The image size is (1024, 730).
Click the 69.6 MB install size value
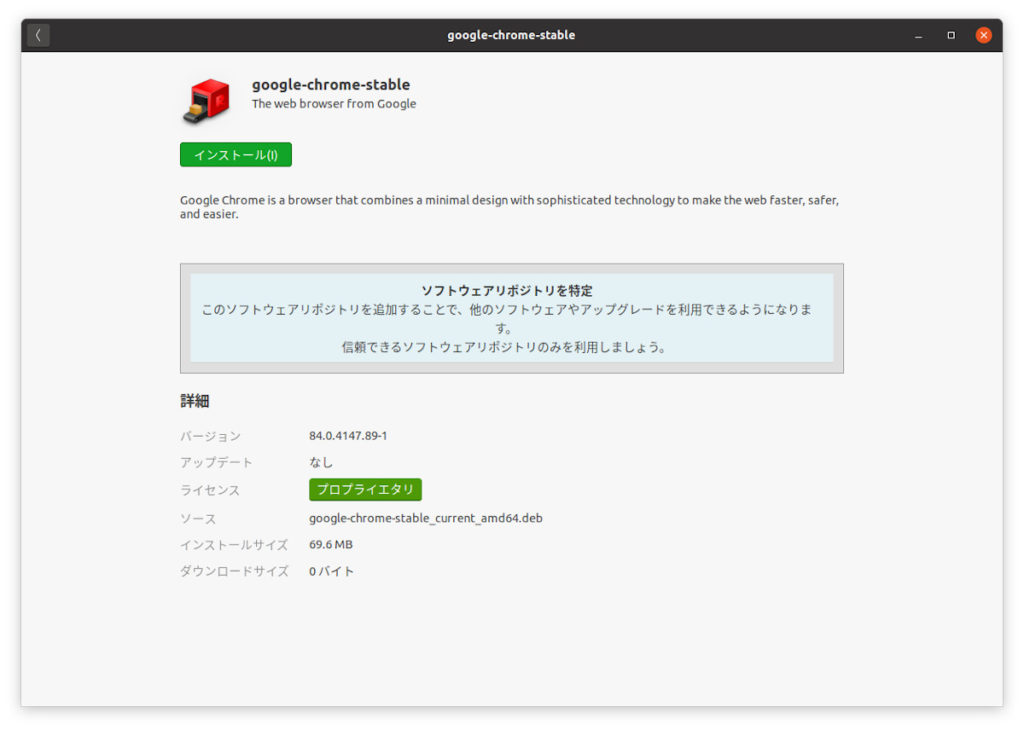330,545
